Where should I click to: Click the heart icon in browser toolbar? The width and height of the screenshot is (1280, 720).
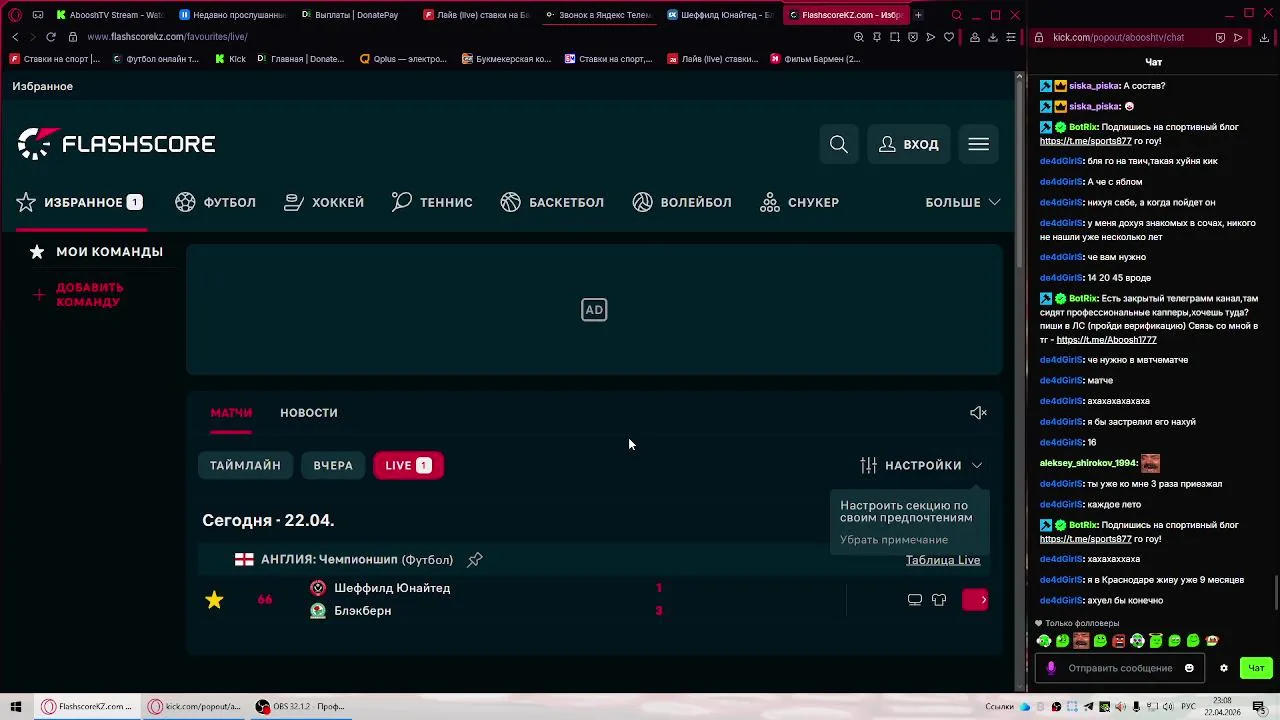pos(949,37)
